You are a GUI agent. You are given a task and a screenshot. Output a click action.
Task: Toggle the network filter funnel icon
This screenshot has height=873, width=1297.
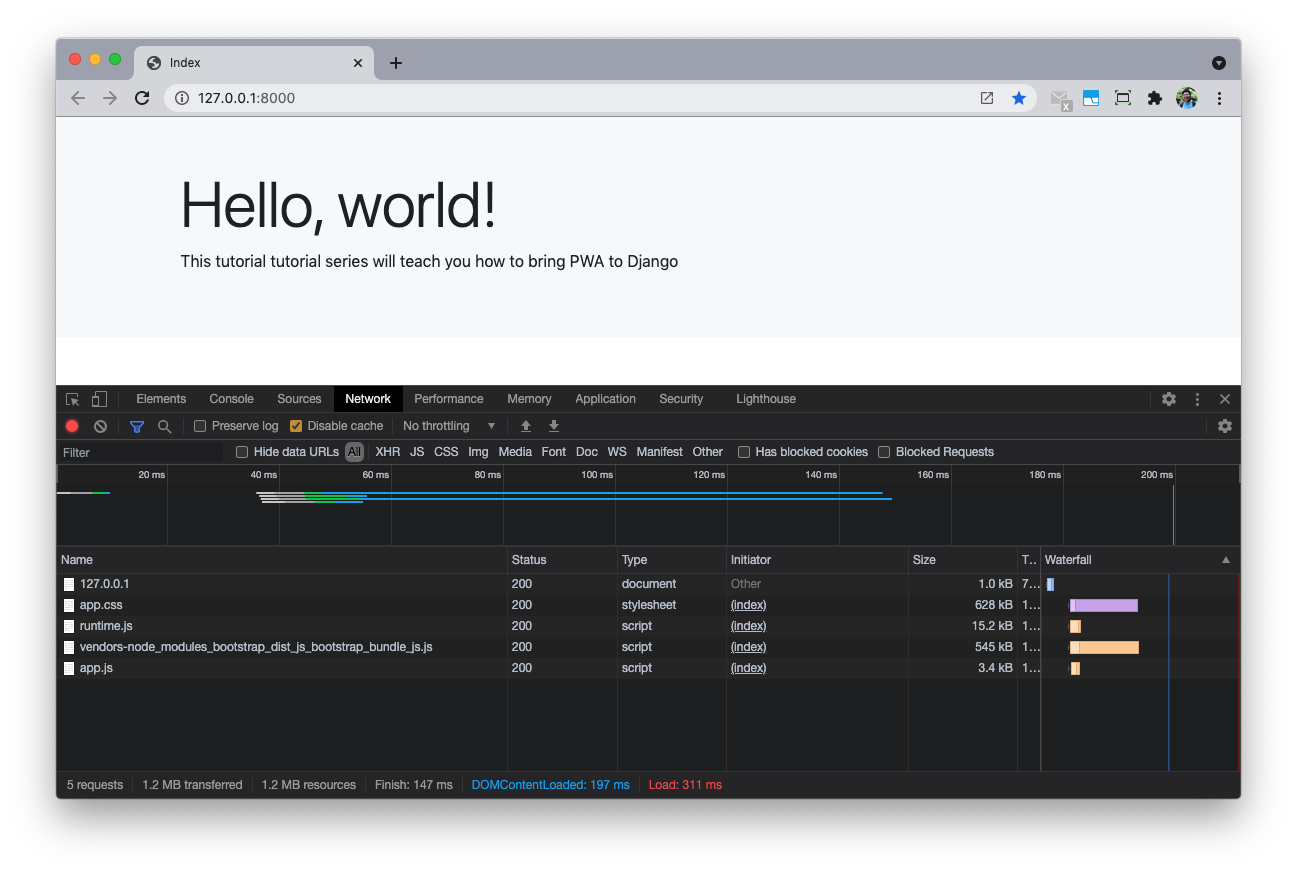(137, 426)
